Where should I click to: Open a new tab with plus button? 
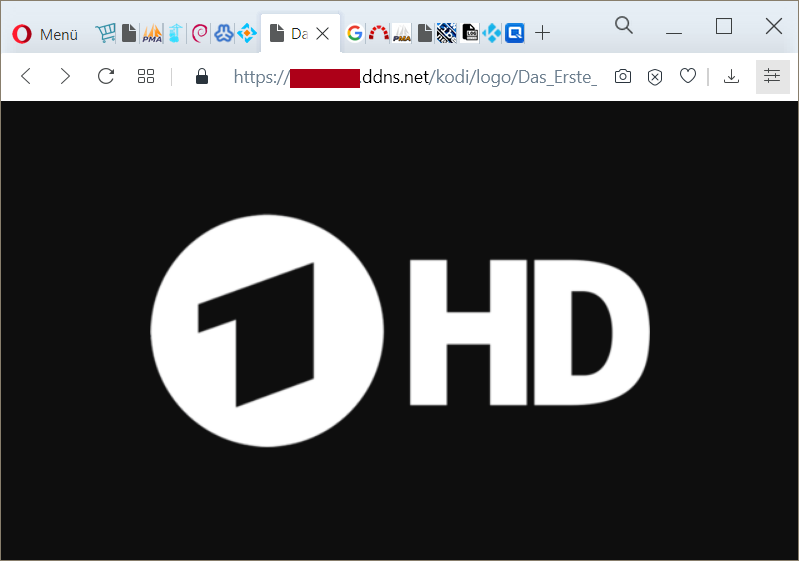tap(543, 33)
